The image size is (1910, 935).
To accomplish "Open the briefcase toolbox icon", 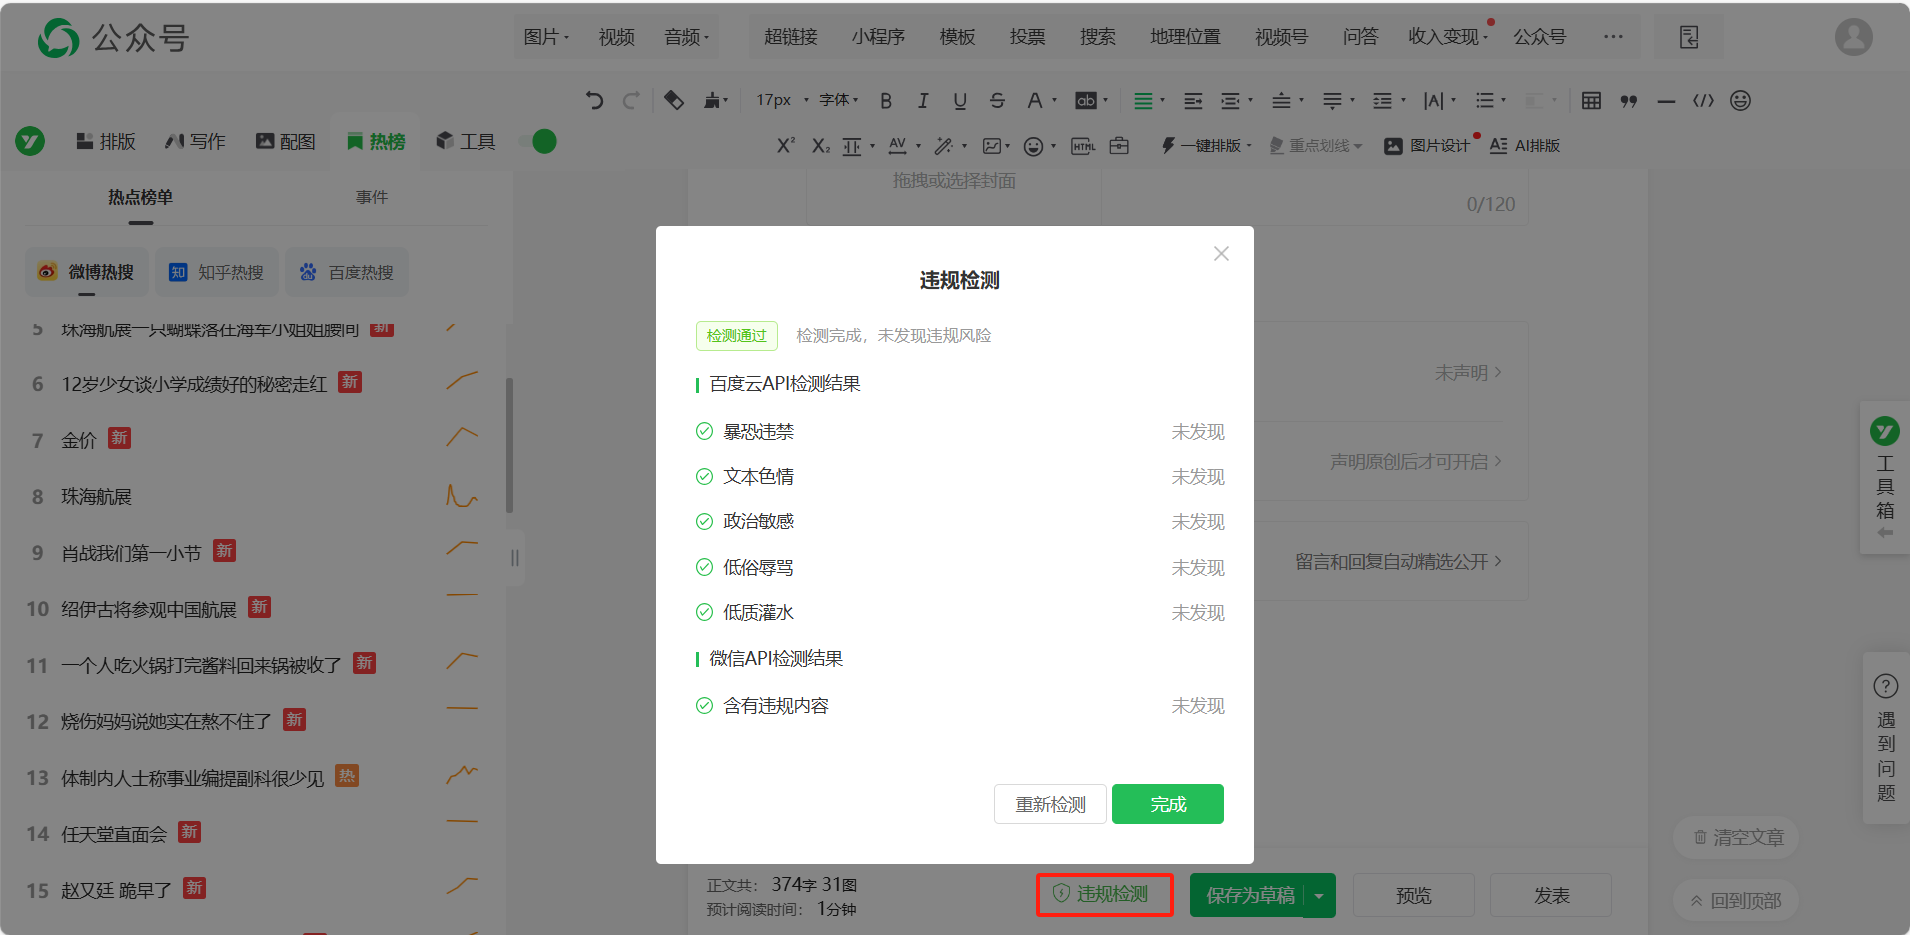I will click(x=1119, y=146).
